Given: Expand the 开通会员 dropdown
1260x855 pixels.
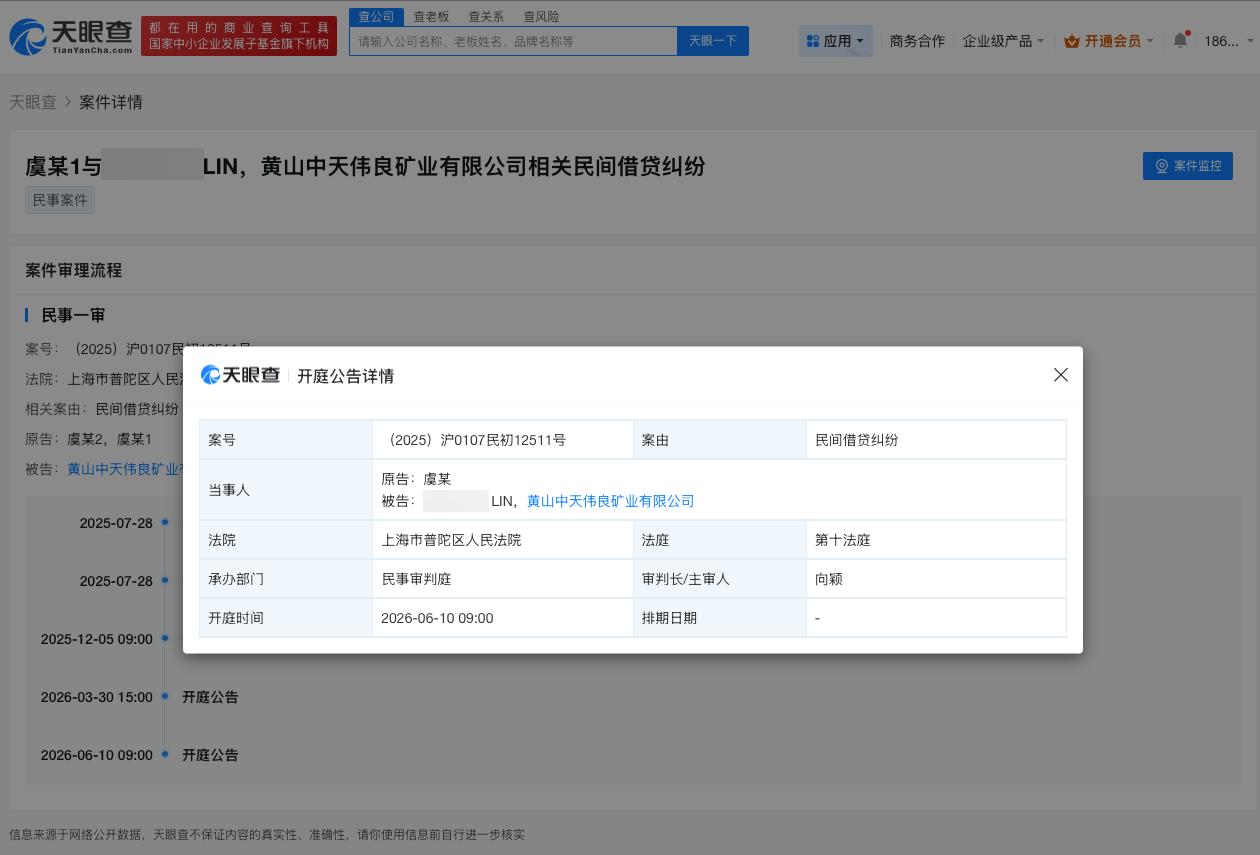Looking at the screenshot, I should [1108, 41].
